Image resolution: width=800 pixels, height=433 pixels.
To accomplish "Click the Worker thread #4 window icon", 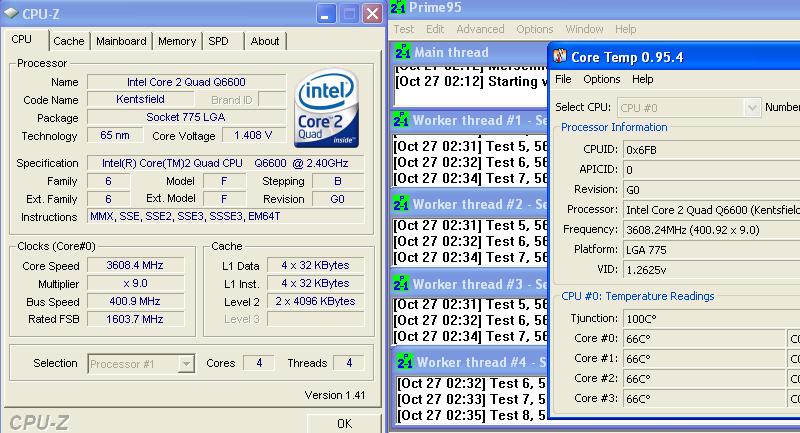I will point(405,361).
